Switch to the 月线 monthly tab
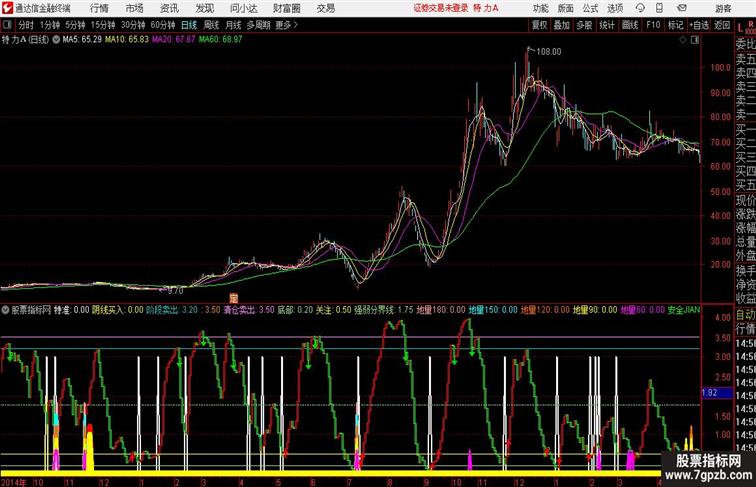This screenshot has height=487, width=756. coord(233,25)
